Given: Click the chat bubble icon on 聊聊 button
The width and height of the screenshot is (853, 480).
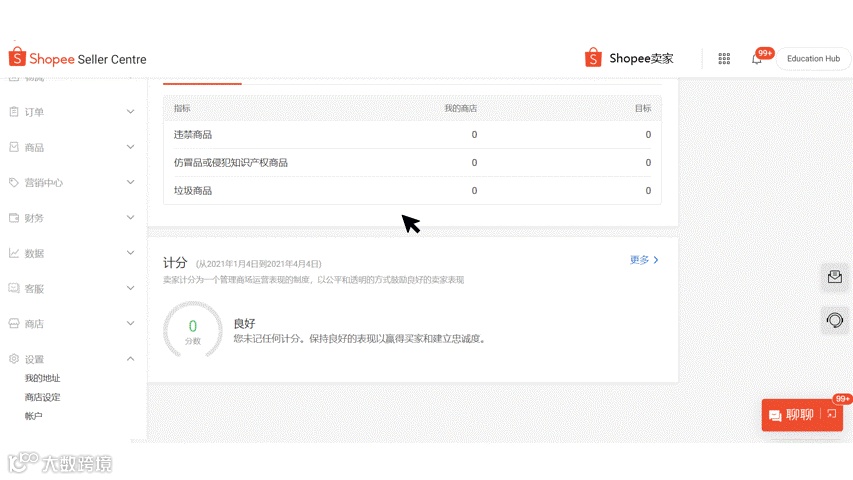Looking at the screenshot, I should (x=775, y=416).
